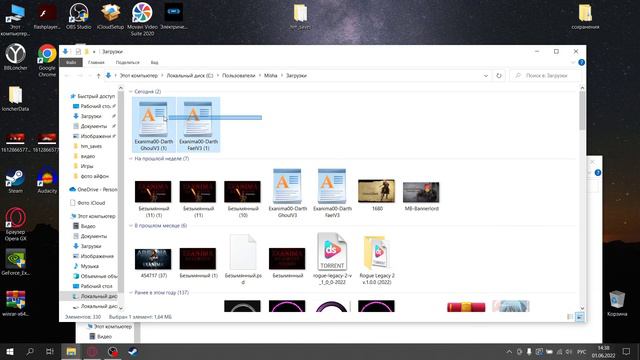This screenshot has width=640, height=360.
Task: Open the Вид ribbon tab
Action: (x=154, y=62)
